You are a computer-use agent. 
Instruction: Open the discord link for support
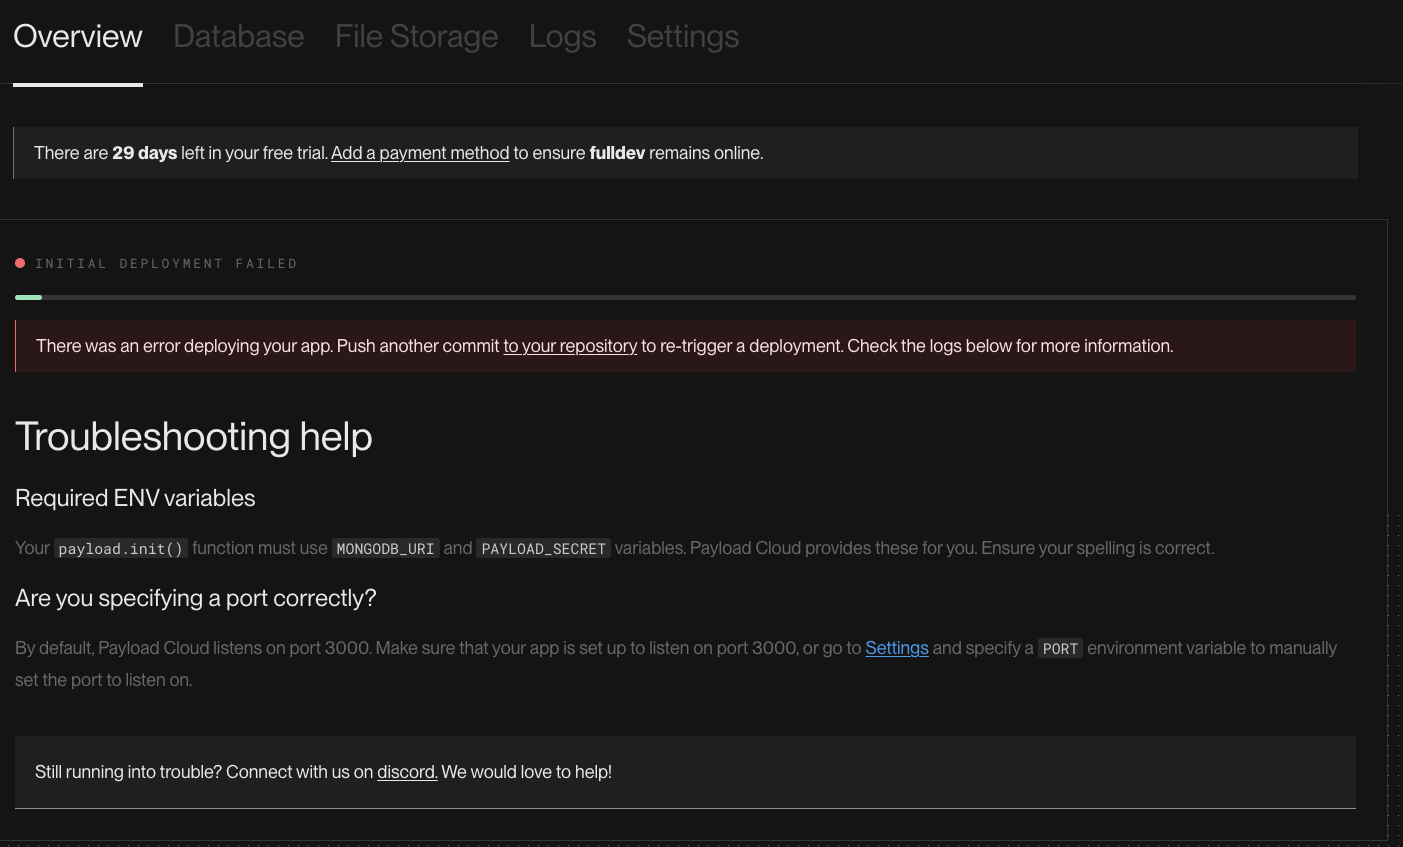point(407,772)
